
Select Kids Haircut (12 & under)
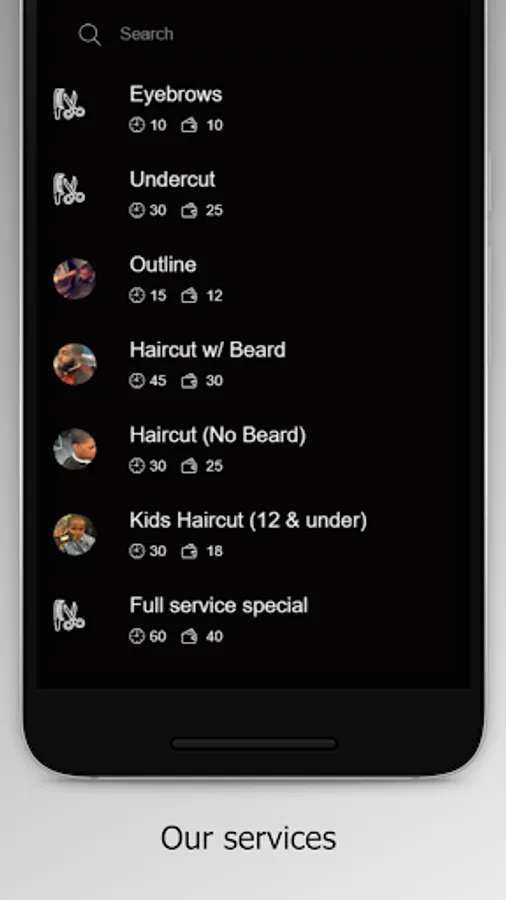click(x=254, y=534)
